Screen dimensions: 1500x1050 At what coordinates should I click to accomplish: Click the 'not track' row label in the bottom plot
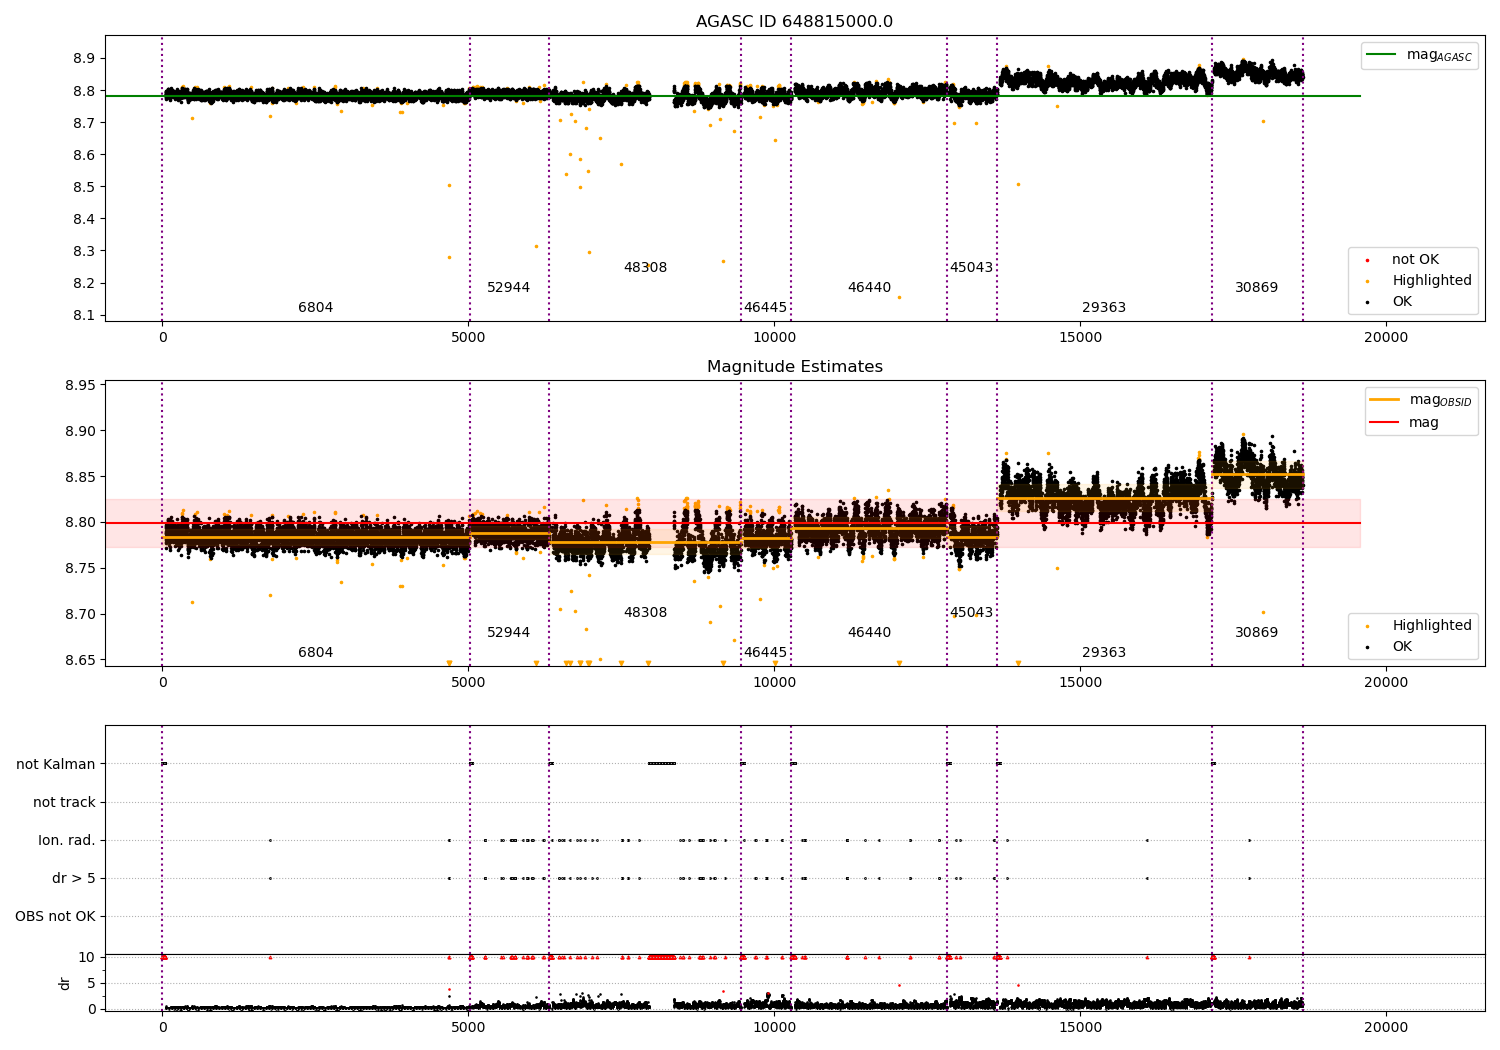point(64,803)
